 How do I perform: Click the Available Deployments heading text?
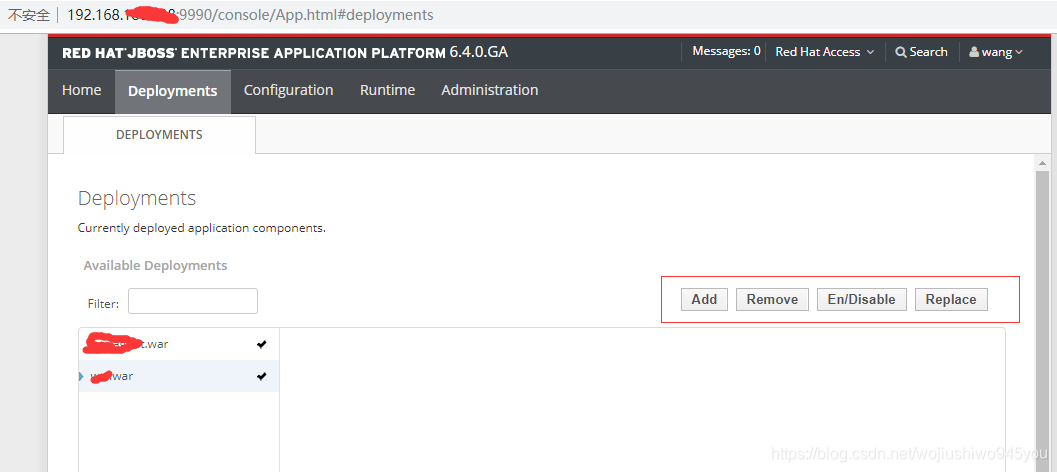[155, 266]
